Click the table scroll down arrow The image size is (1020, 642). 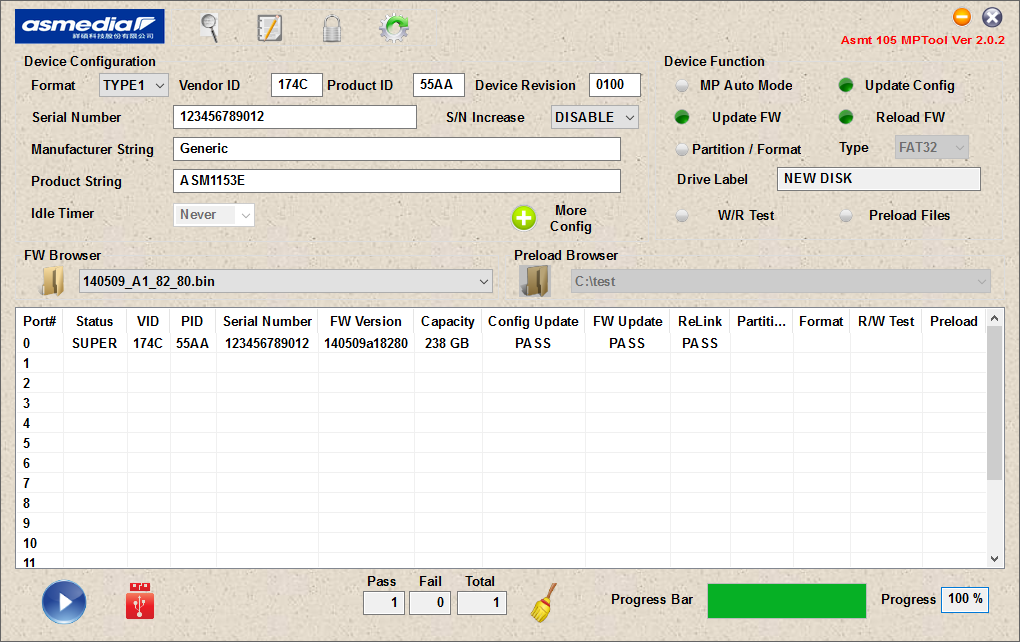(x=994, y=559)
